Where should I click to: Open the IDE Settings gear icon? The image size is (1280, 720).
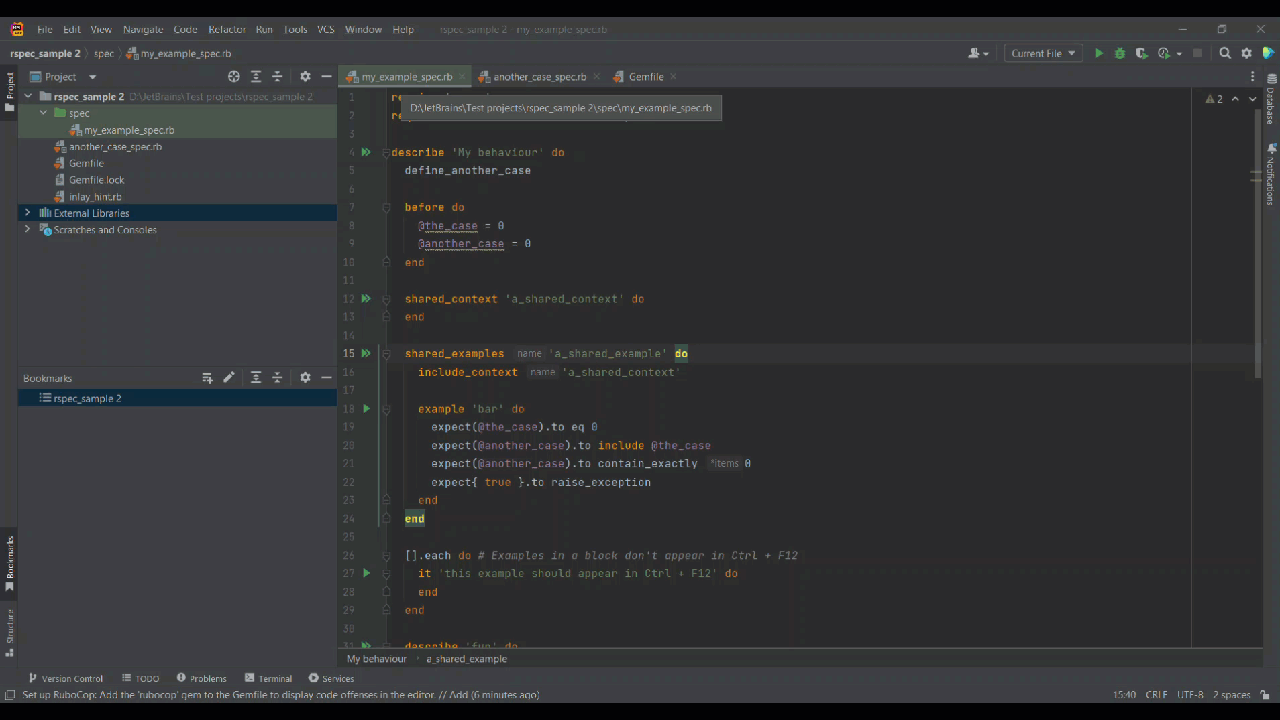click(x=1245, y=53)
